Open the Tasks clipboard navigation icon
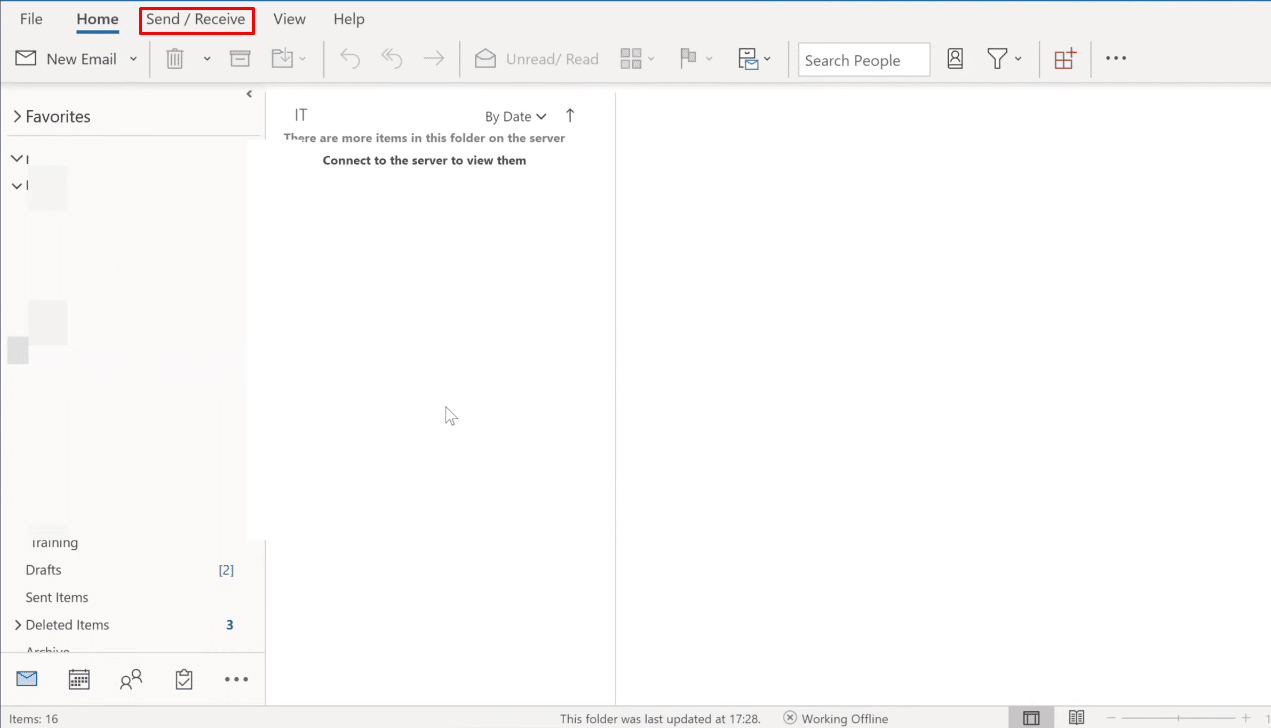The height and width of the screenshot is (728, 1271). (x=184, y=679)
